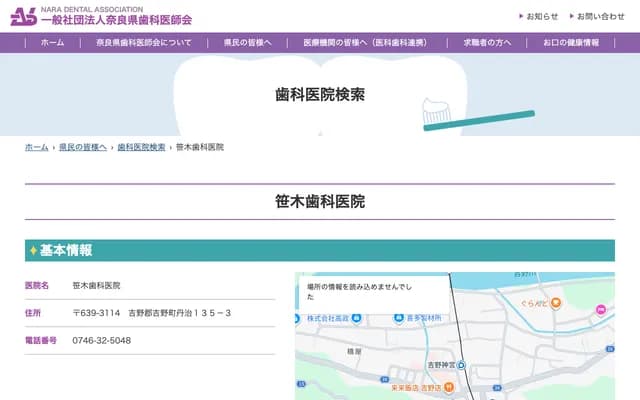Click the Nara Dental Association logo
The width and height of the screenshot is (640, 400).
(100, 16)
